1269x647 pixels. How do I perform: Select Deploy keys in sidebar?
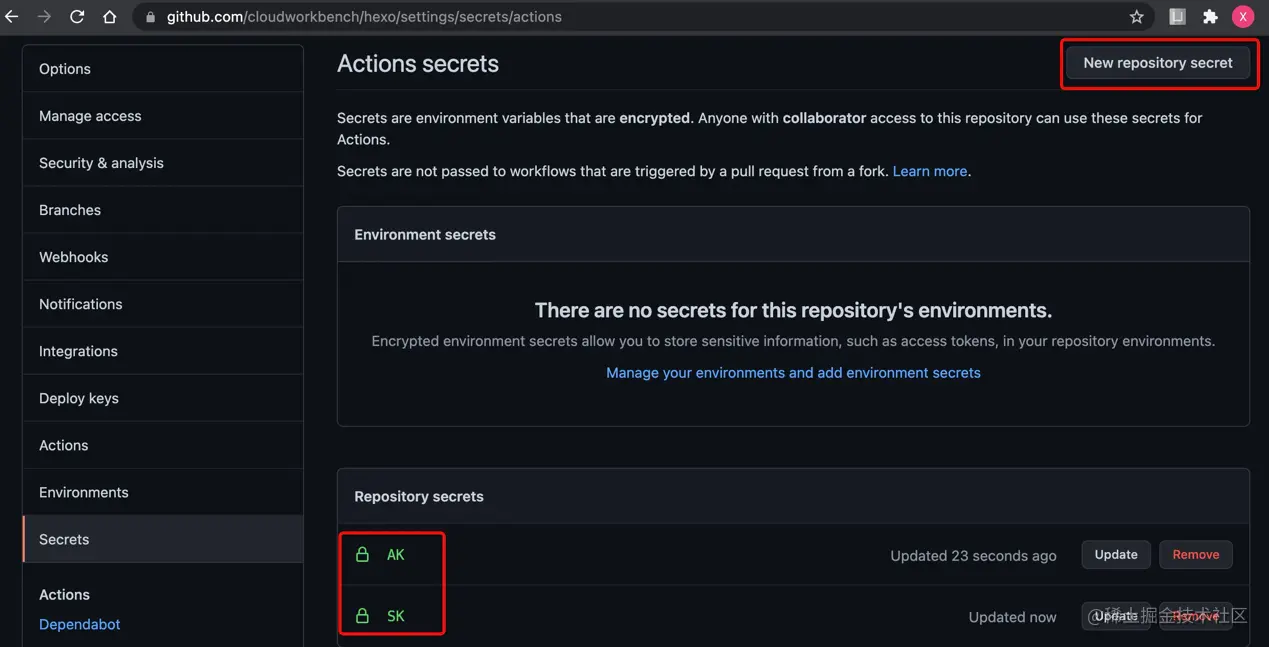click(x=78, y=398)
